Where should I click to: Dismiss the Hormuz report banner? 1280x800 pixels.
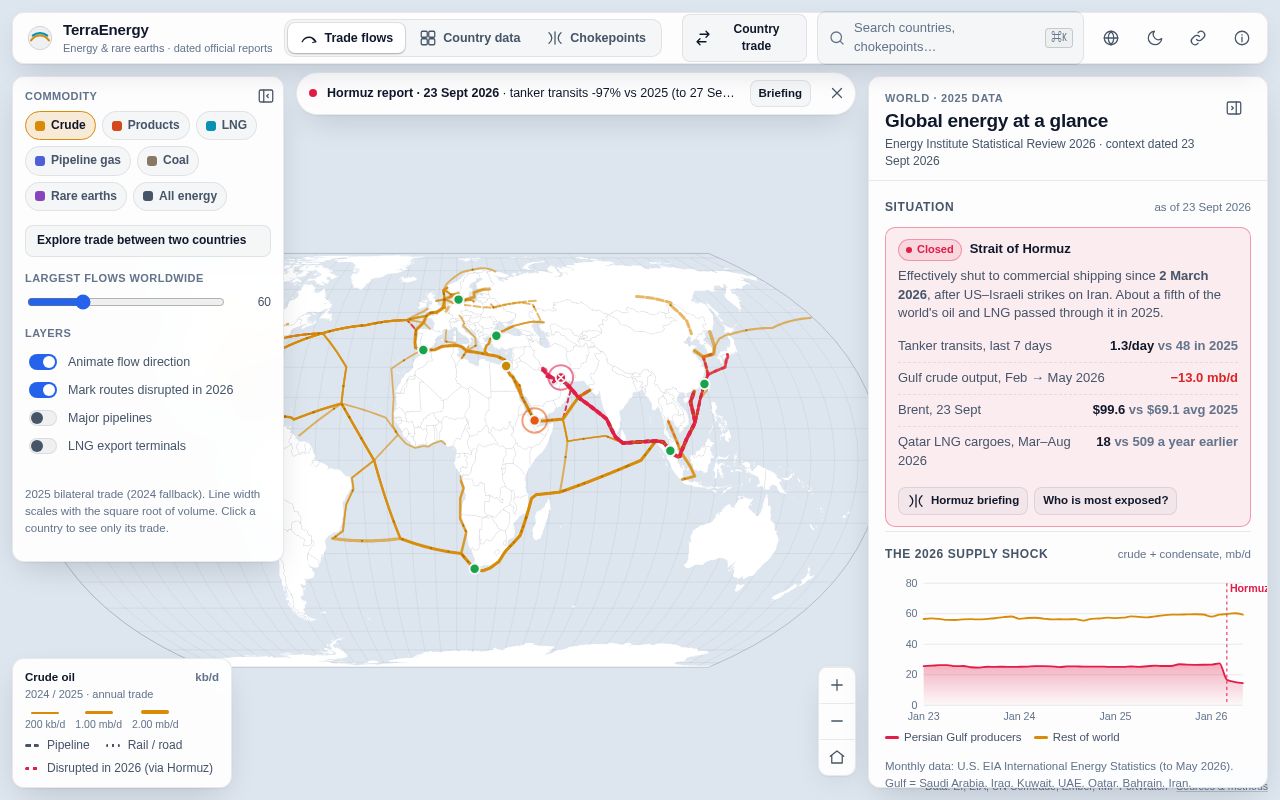tap(837, 93)
